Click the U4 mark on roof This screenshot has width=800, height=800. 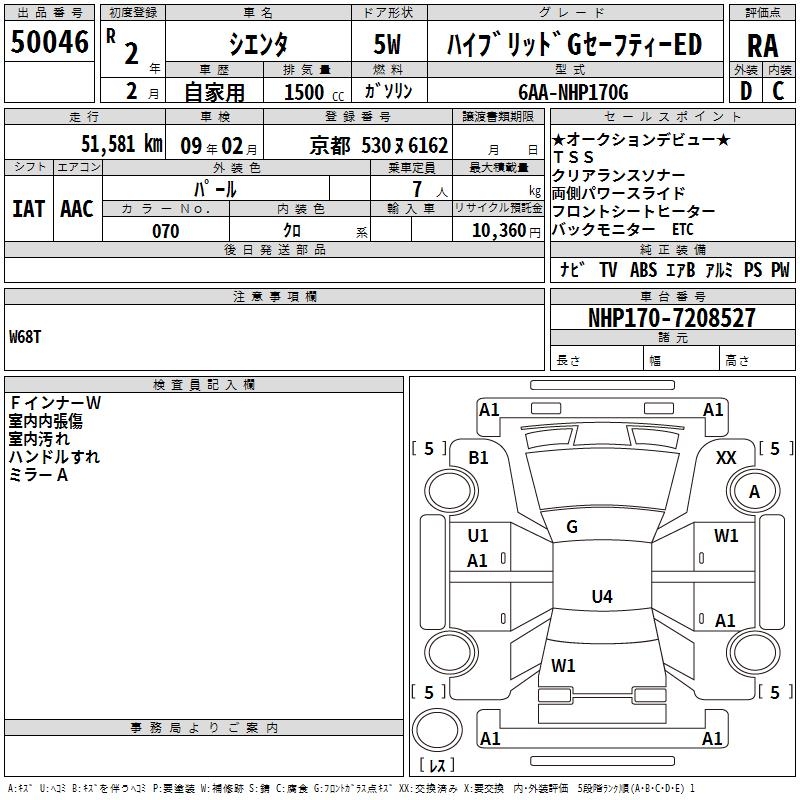click(602, 596)
